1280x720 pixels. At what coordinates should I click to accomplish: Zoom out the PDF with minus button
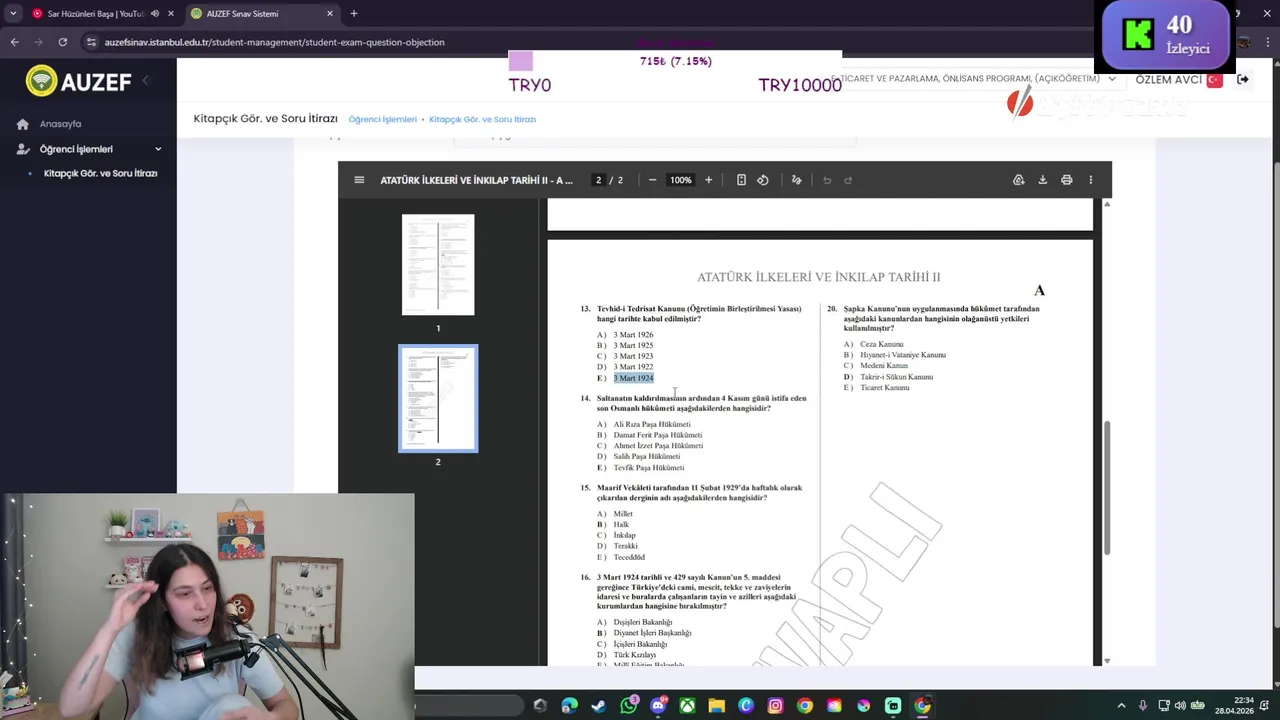[652, 180]
